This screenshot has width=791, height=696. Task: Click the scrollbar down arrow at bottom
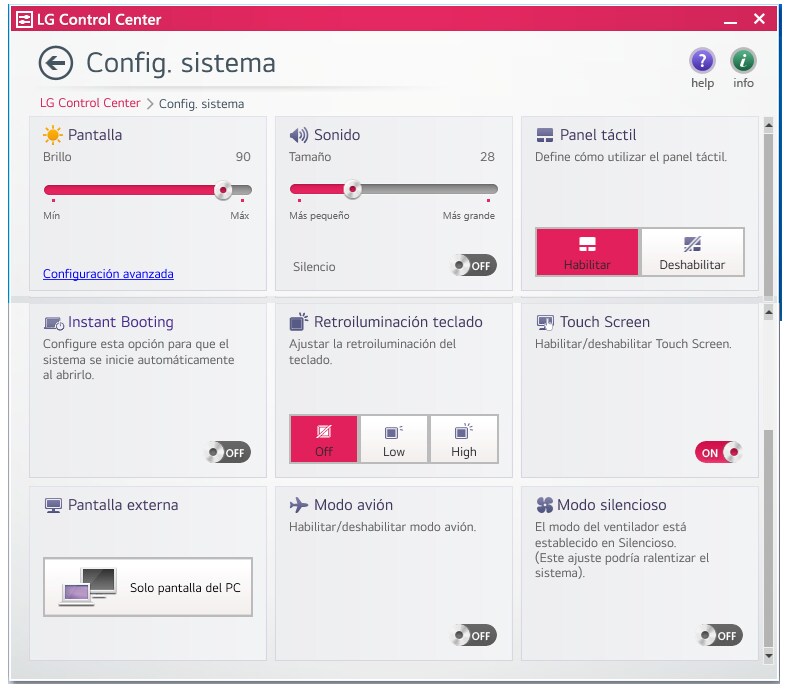(768, 656)
